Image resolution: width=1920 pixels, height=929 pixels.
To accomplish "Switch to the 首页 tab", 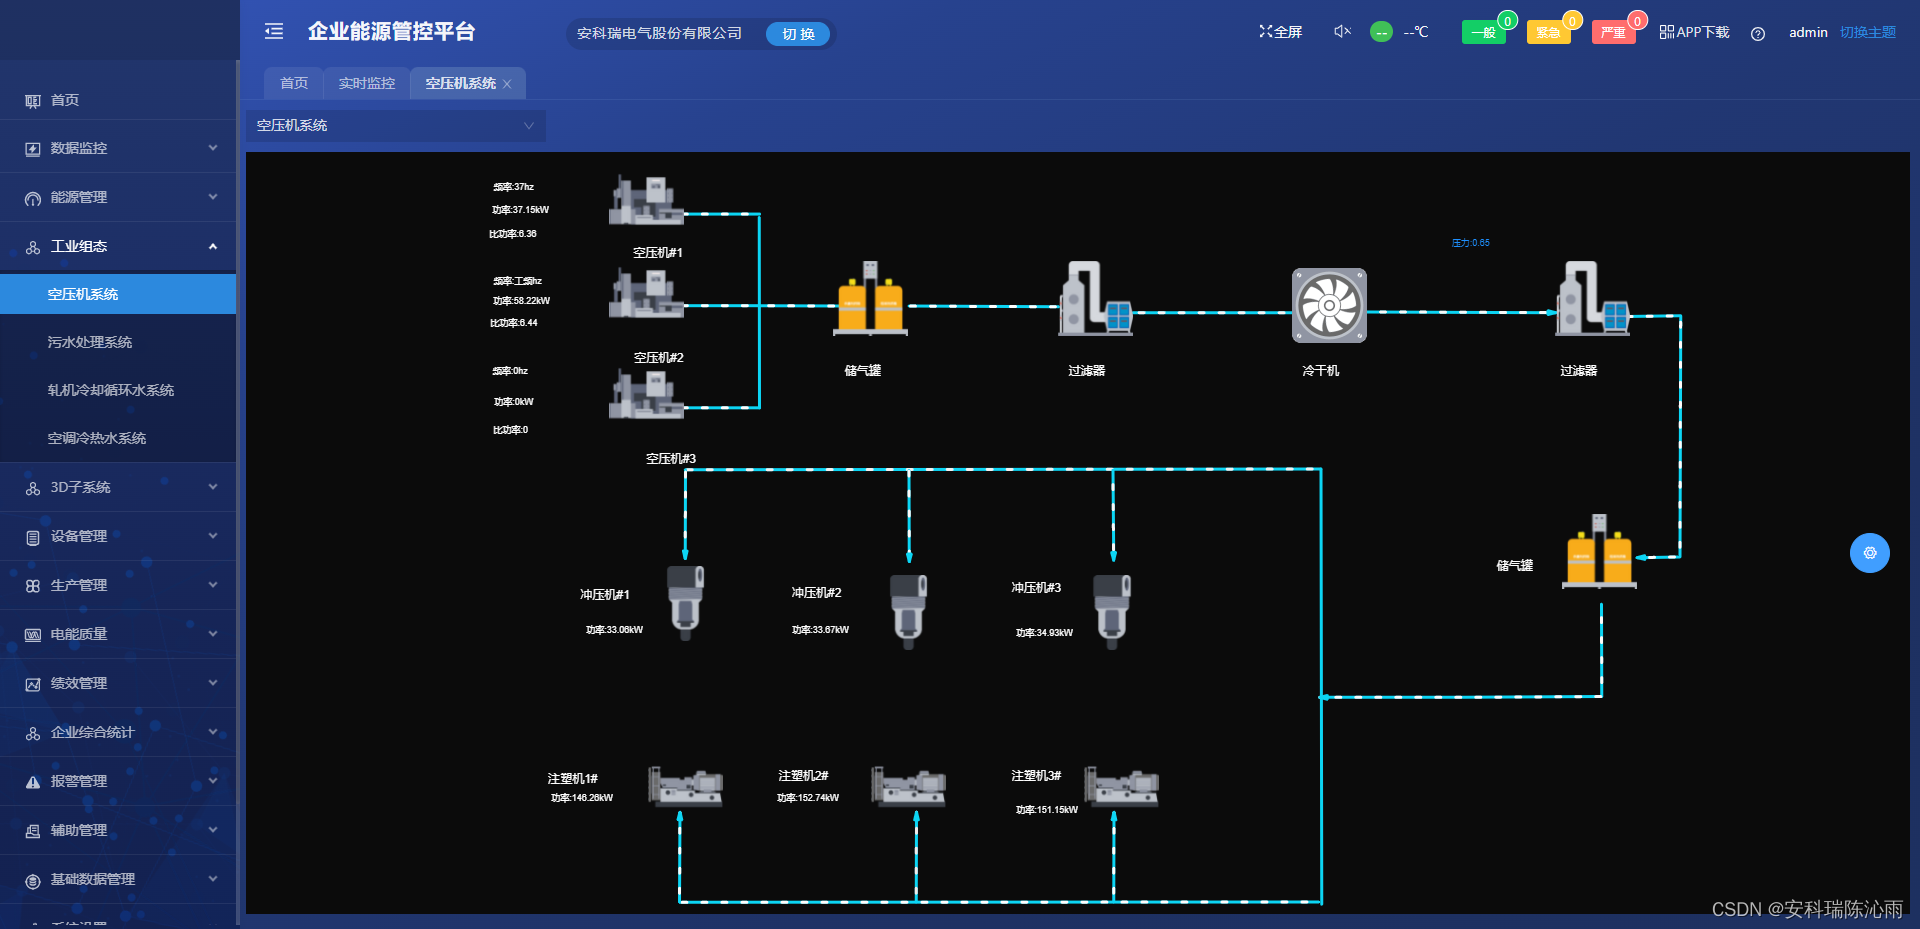I will click(294, 83).
